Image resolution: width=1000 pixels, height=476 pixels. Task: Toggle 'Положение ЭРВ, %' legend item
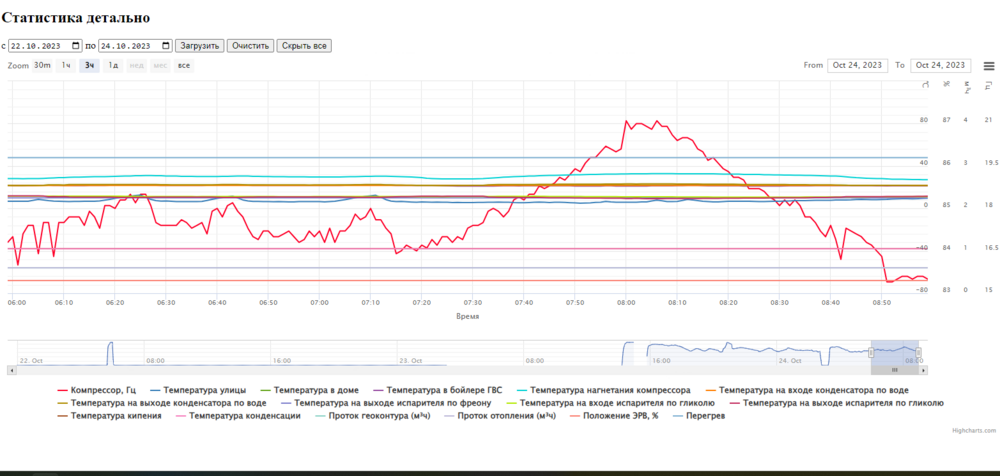(620, 415)
